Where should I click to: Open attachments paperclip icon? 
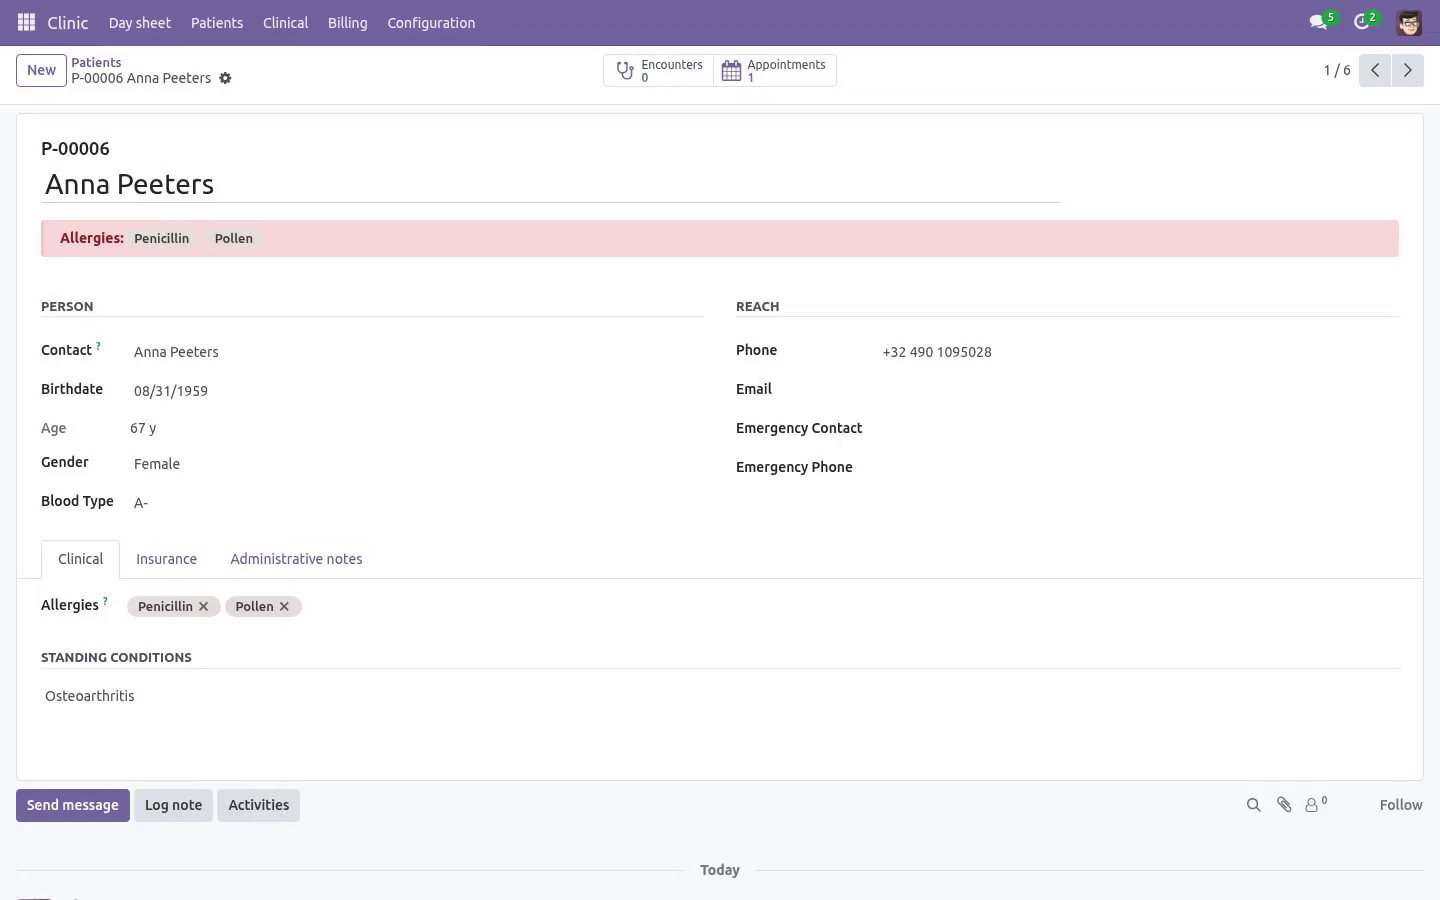pyautogui.click(x=1284, y=805)
